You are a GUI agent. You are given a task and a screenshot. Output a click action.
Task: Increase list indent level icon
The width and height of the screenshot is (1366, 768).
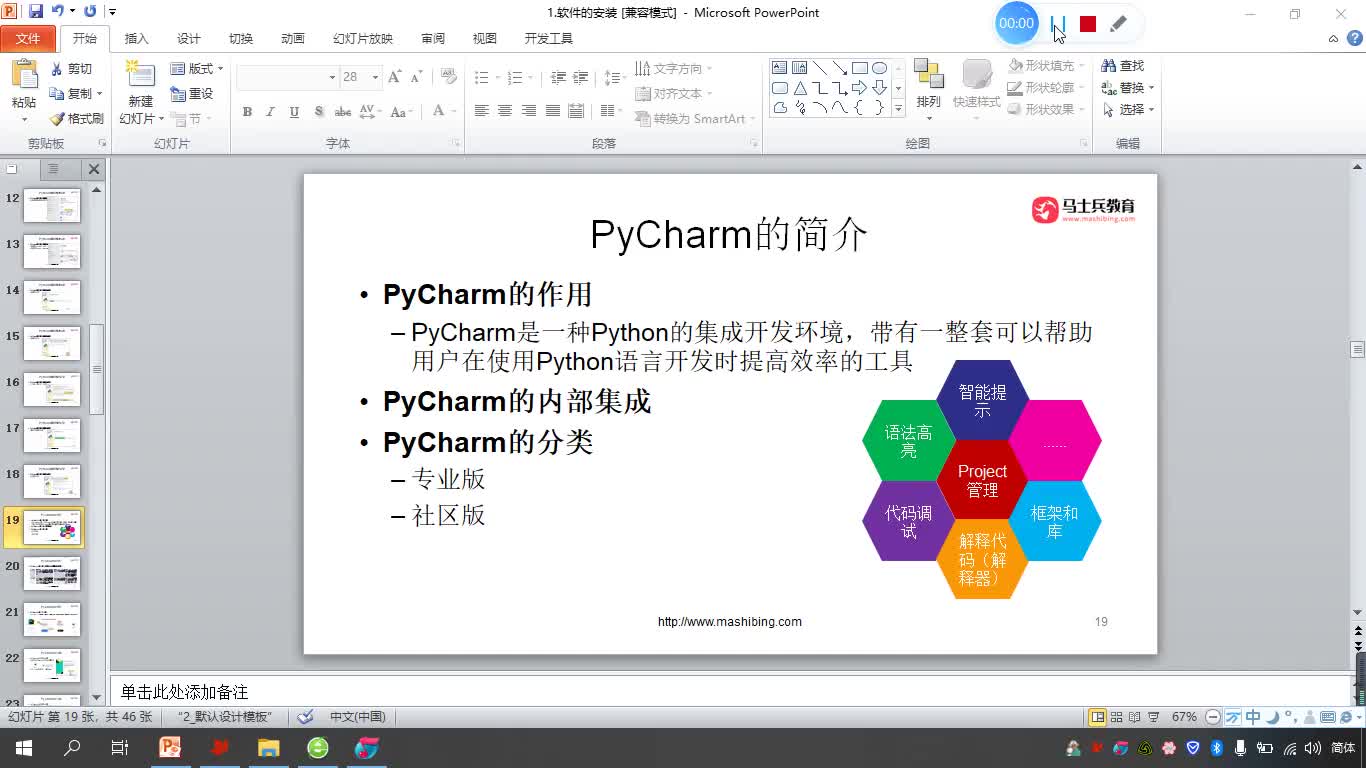point(582,77)
